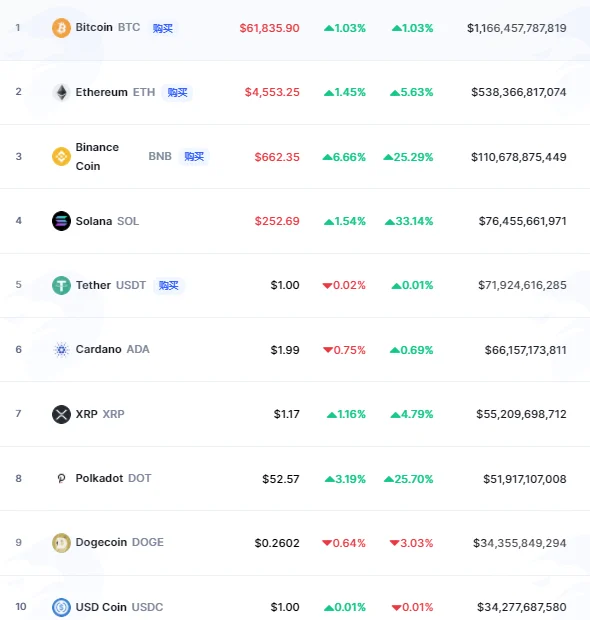Click the 购买 button next to Tether USDT

click(x=168, y=285)
